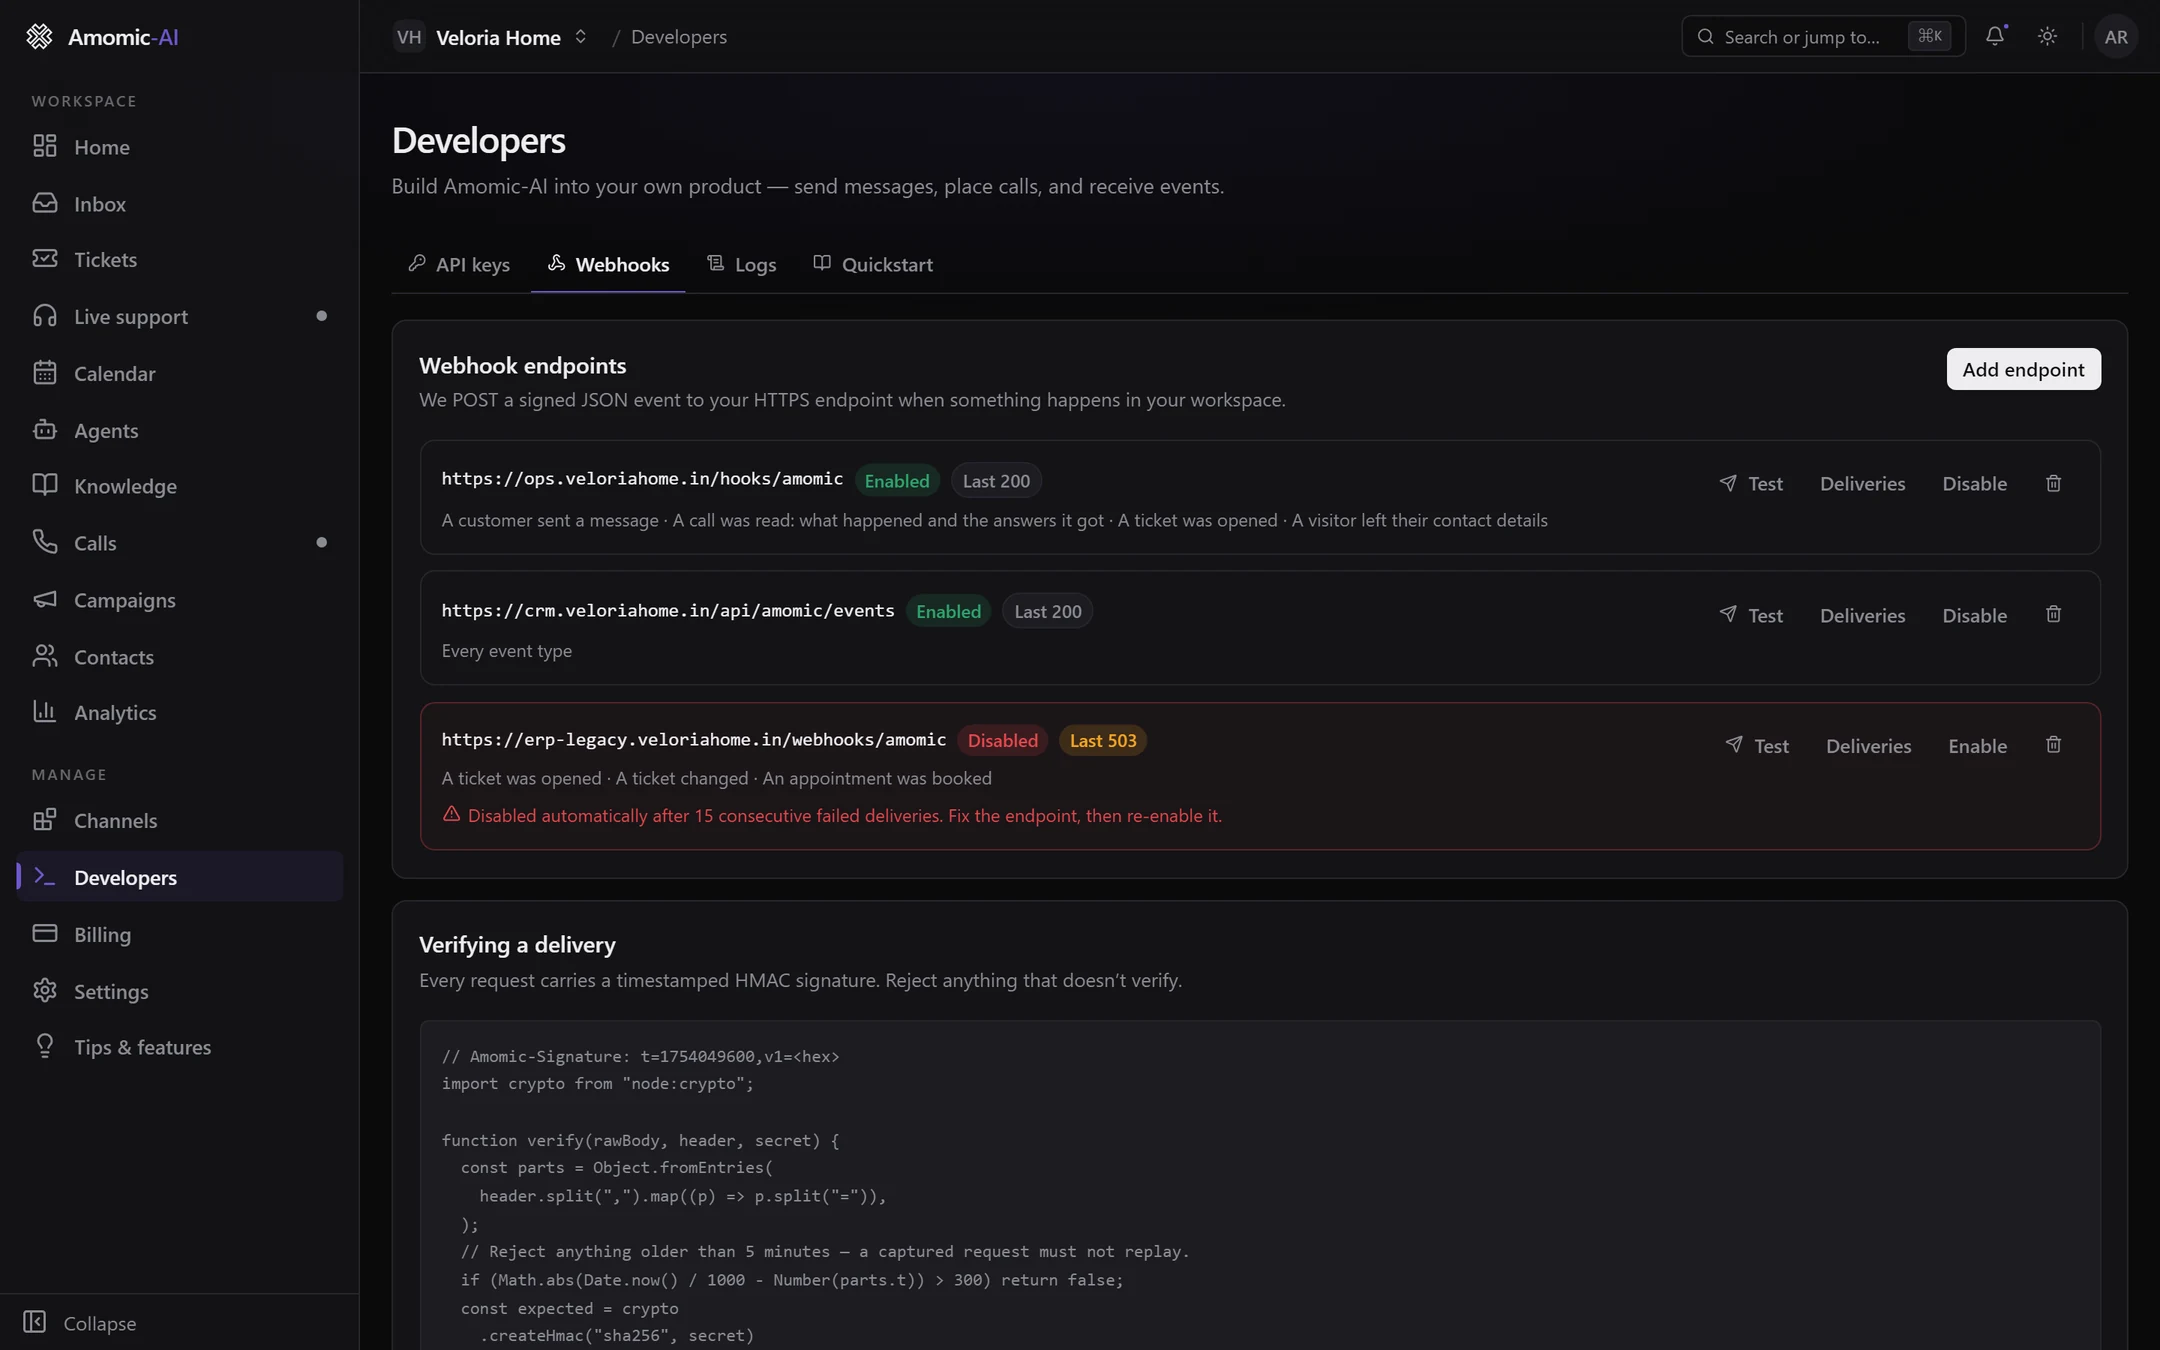Image resolution: width=2160 pixels, height=1350 pixels.
Task: Click the Channels icon in Manage
Action: [44, 820]
